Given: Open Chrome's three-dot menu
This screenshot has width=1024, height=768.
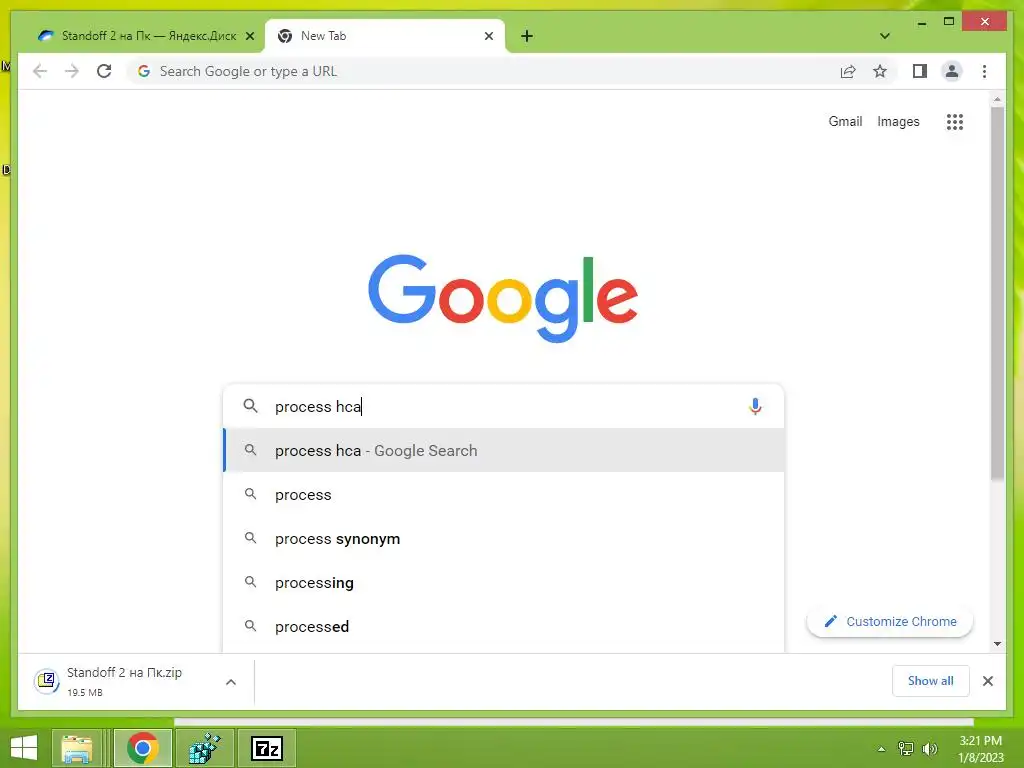Looking at the screenshot, I should (x=984, y=71).
